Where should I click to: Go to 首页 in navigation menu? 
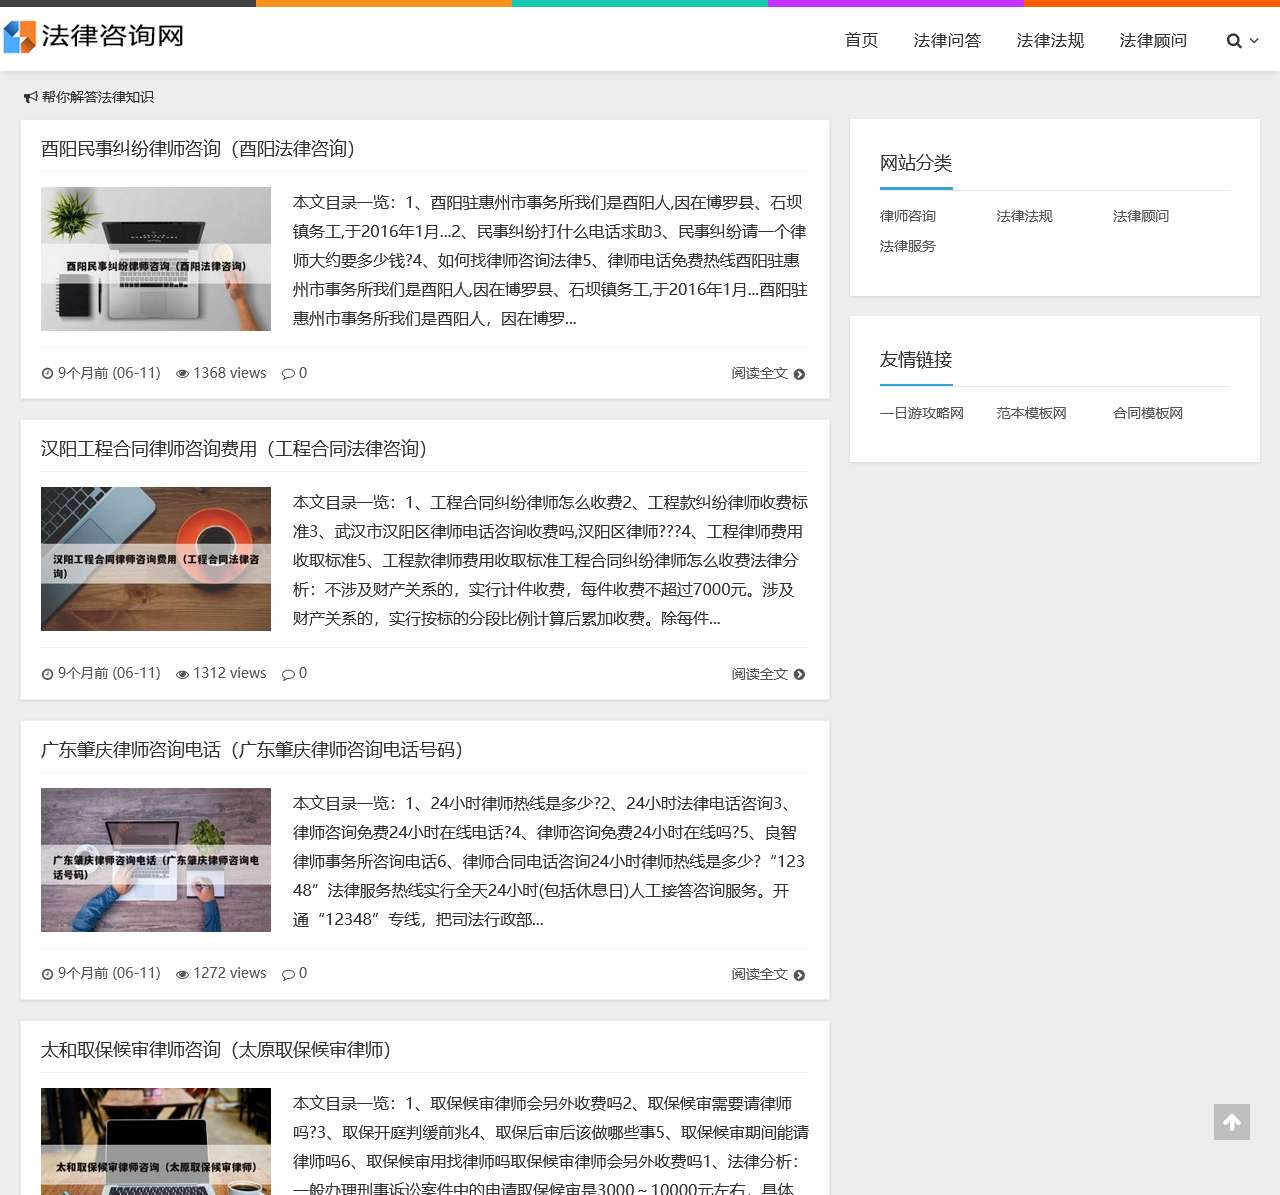(x=861, y=40)
